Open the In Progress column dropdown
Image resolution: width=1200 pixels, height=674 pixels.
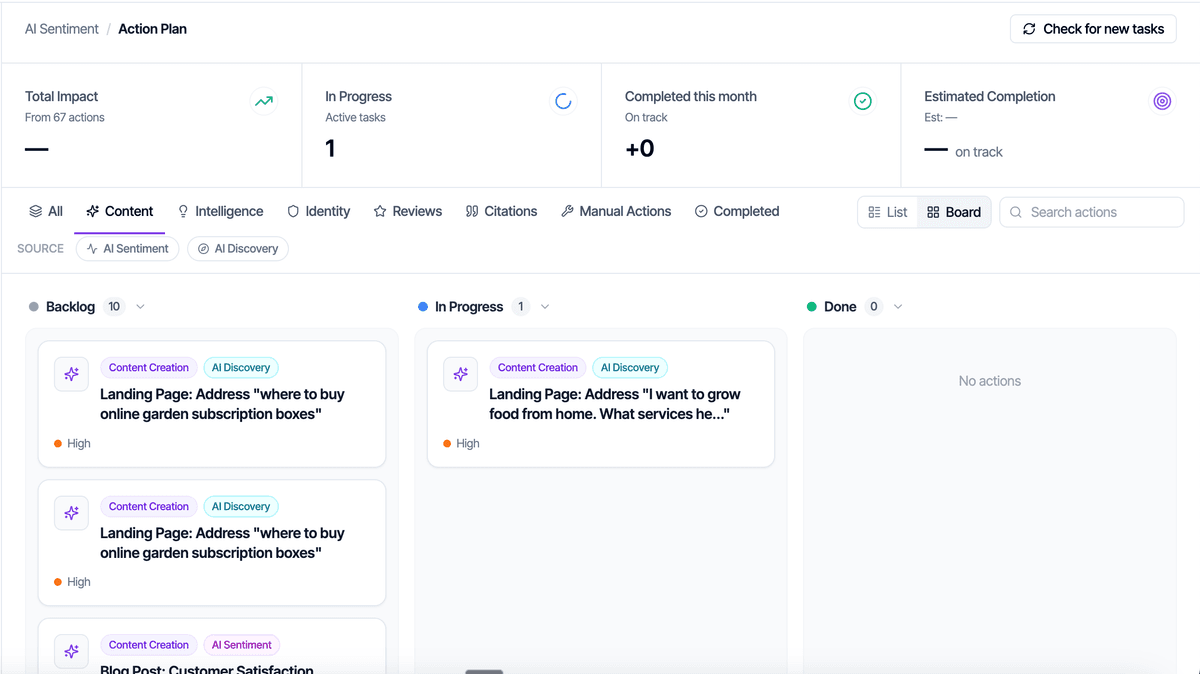[x=544, y=306]
